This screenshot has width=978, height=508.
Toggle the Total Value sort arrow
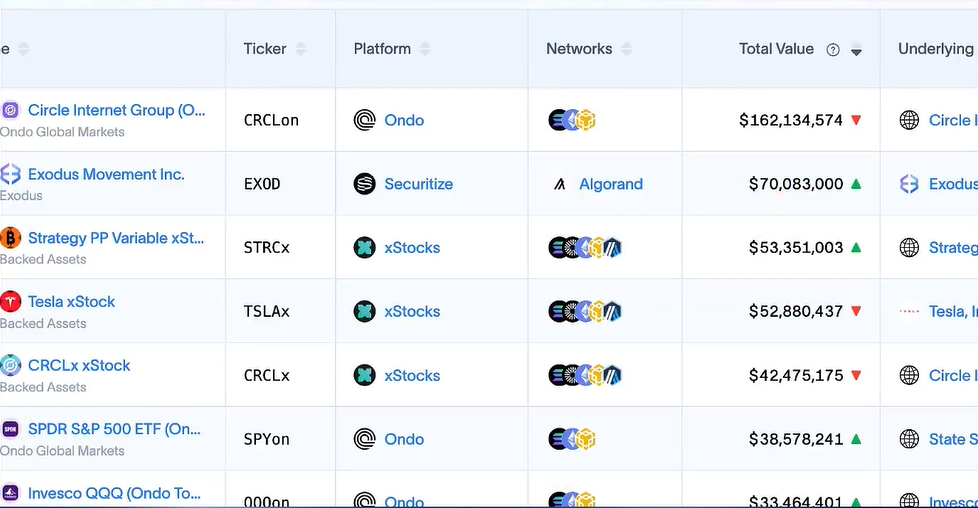click(x=856, y=49)
